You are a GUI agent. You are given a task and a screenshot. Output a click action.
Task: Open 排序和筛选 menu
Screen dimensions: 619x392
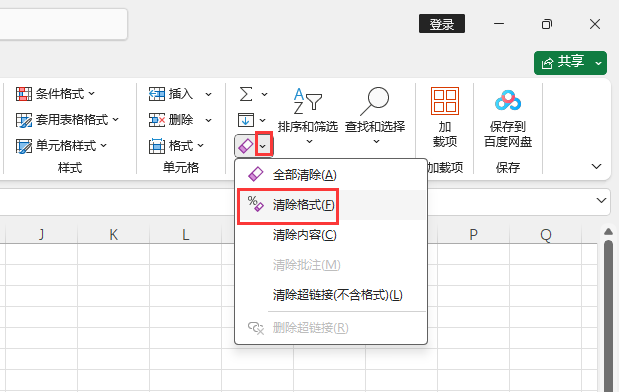[308, 116]
